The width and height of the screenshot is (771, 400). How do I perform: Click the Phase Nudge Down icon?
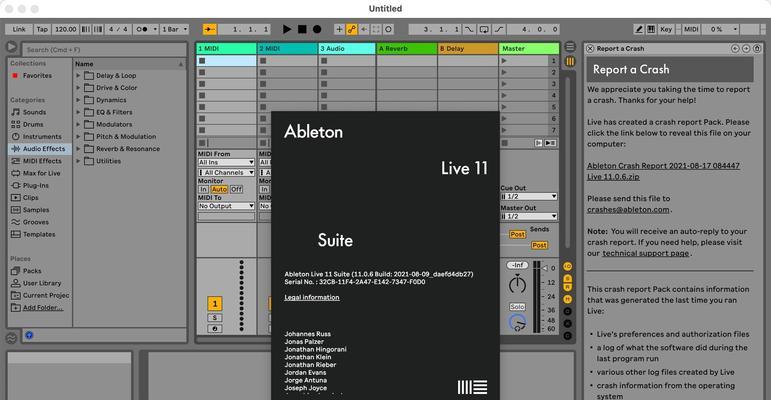click(86, 30)
